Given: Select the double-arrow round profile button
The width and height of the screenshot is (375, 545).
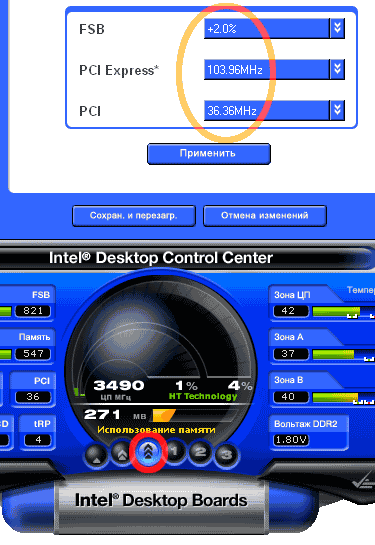Looking at the screenshot, I should point(121,452).
